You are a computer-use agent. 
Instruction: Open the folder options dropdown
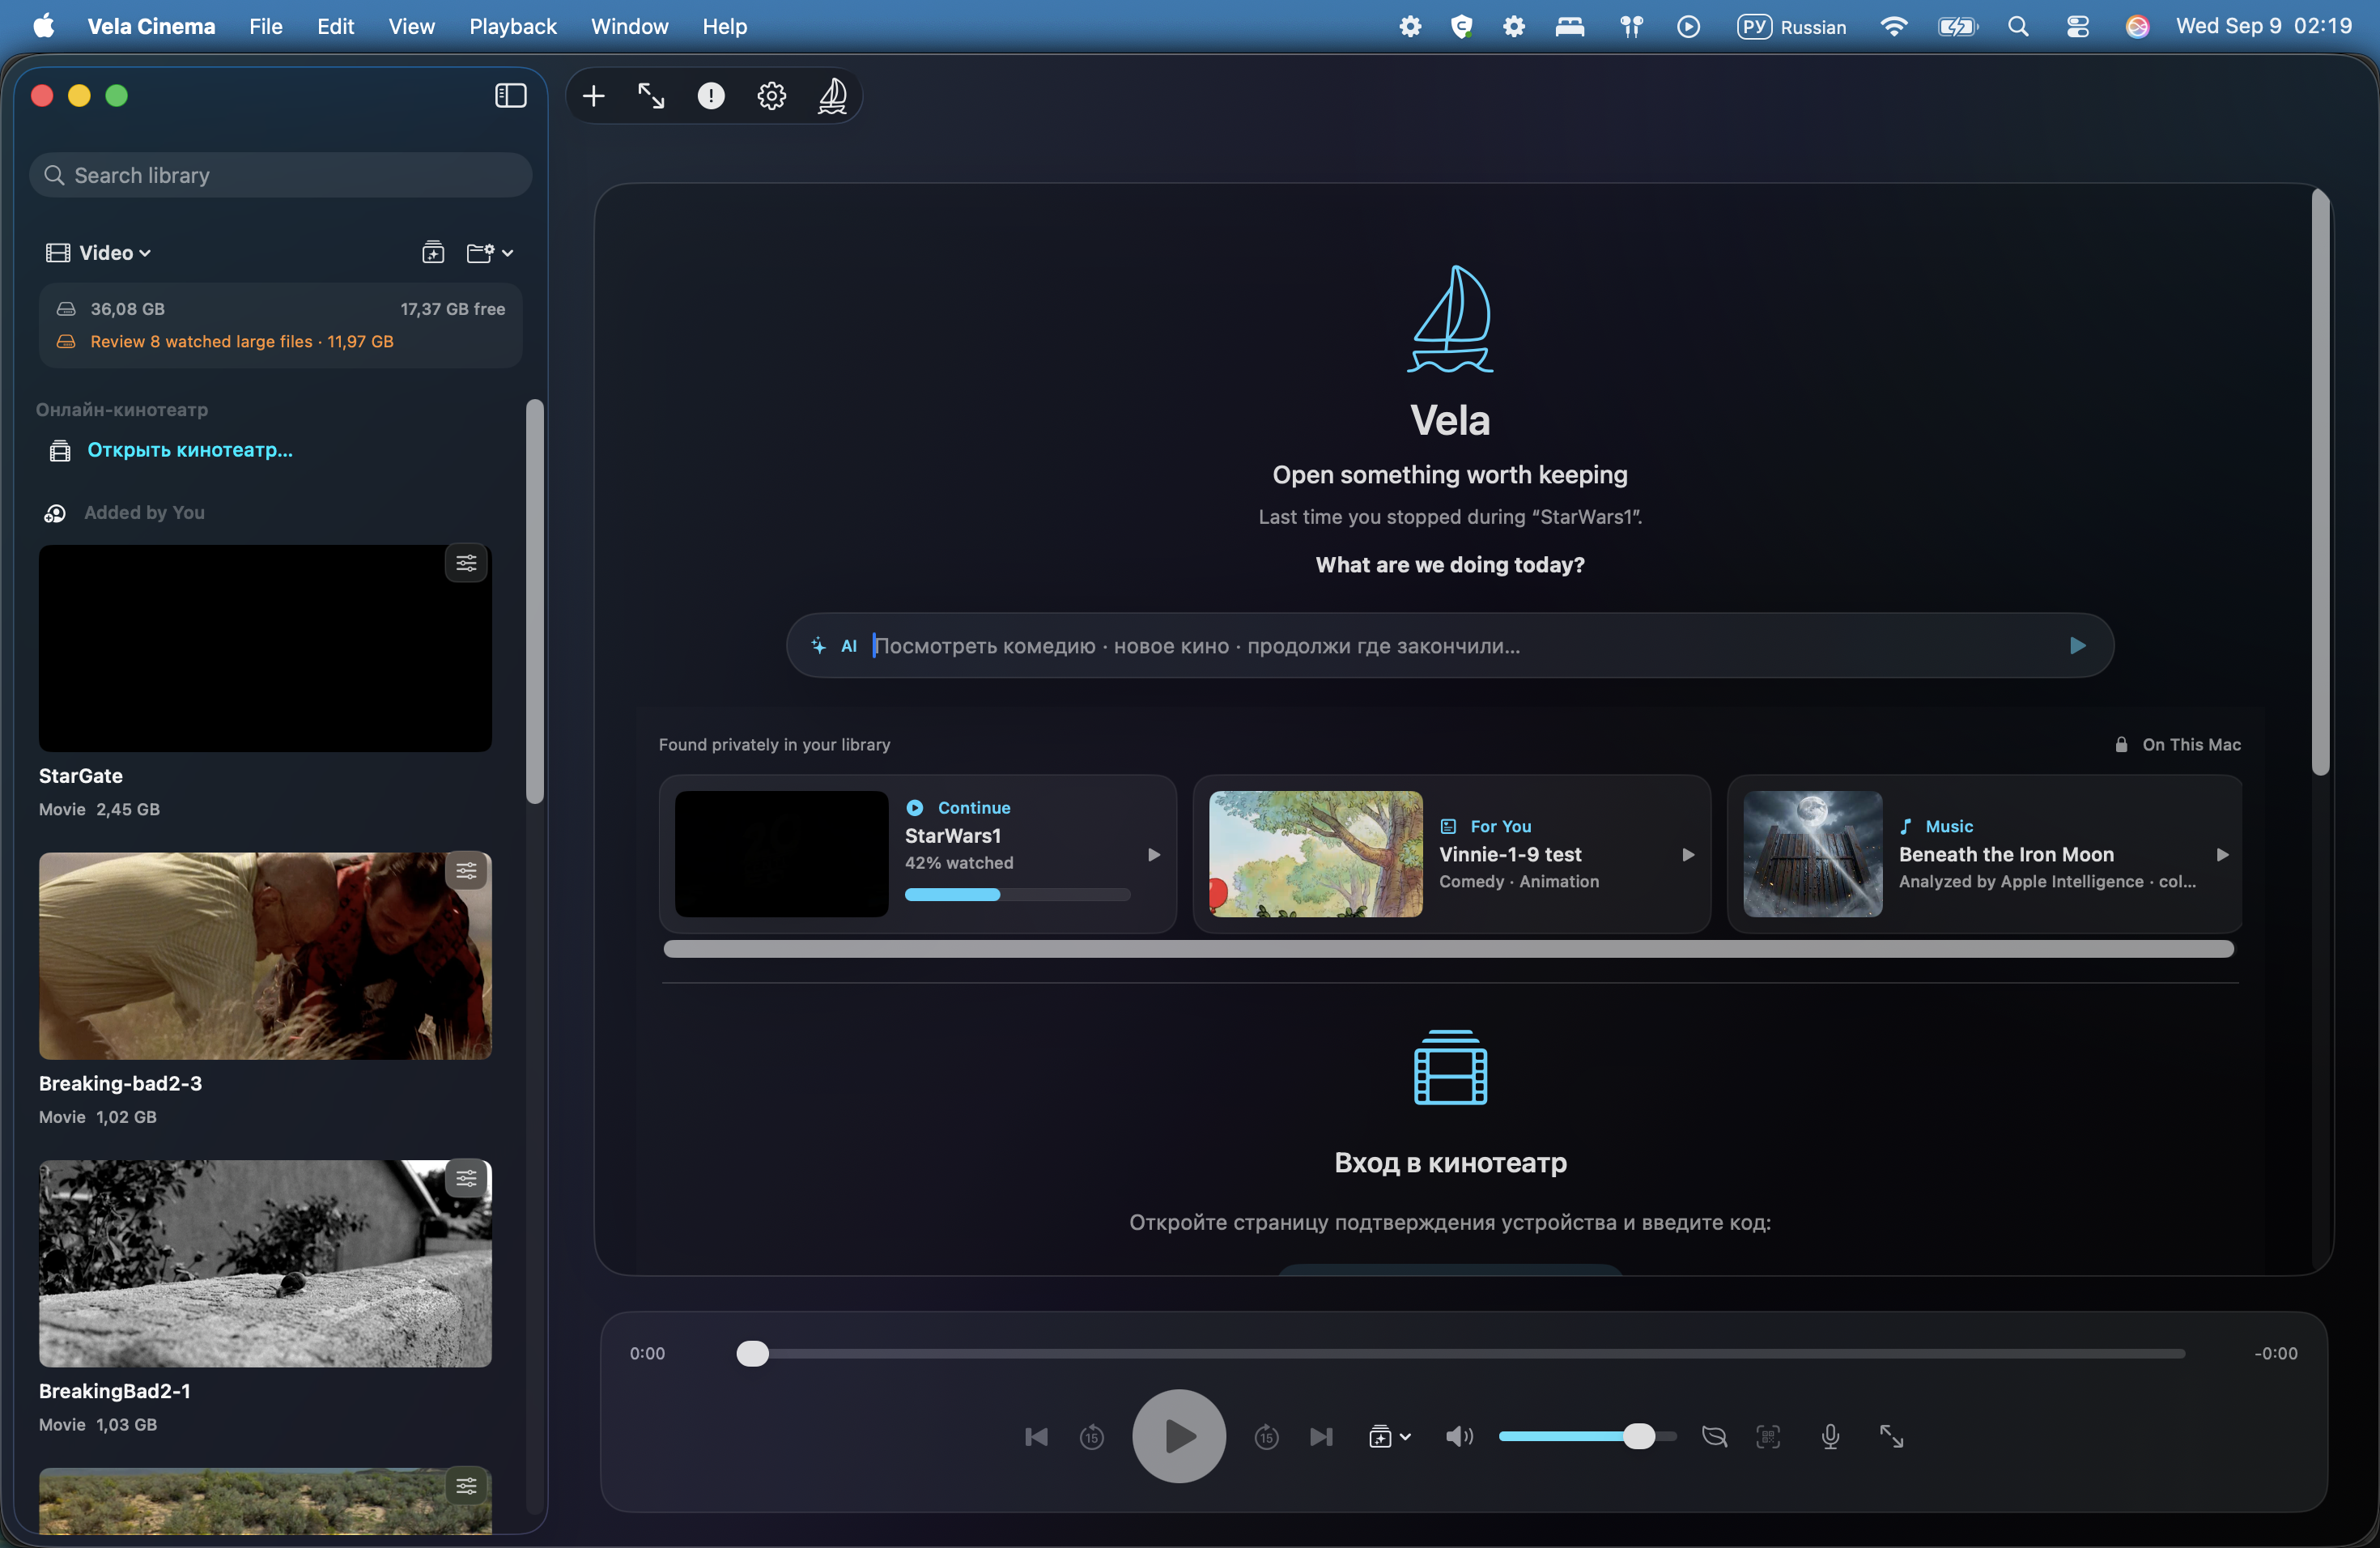point(490,253)
